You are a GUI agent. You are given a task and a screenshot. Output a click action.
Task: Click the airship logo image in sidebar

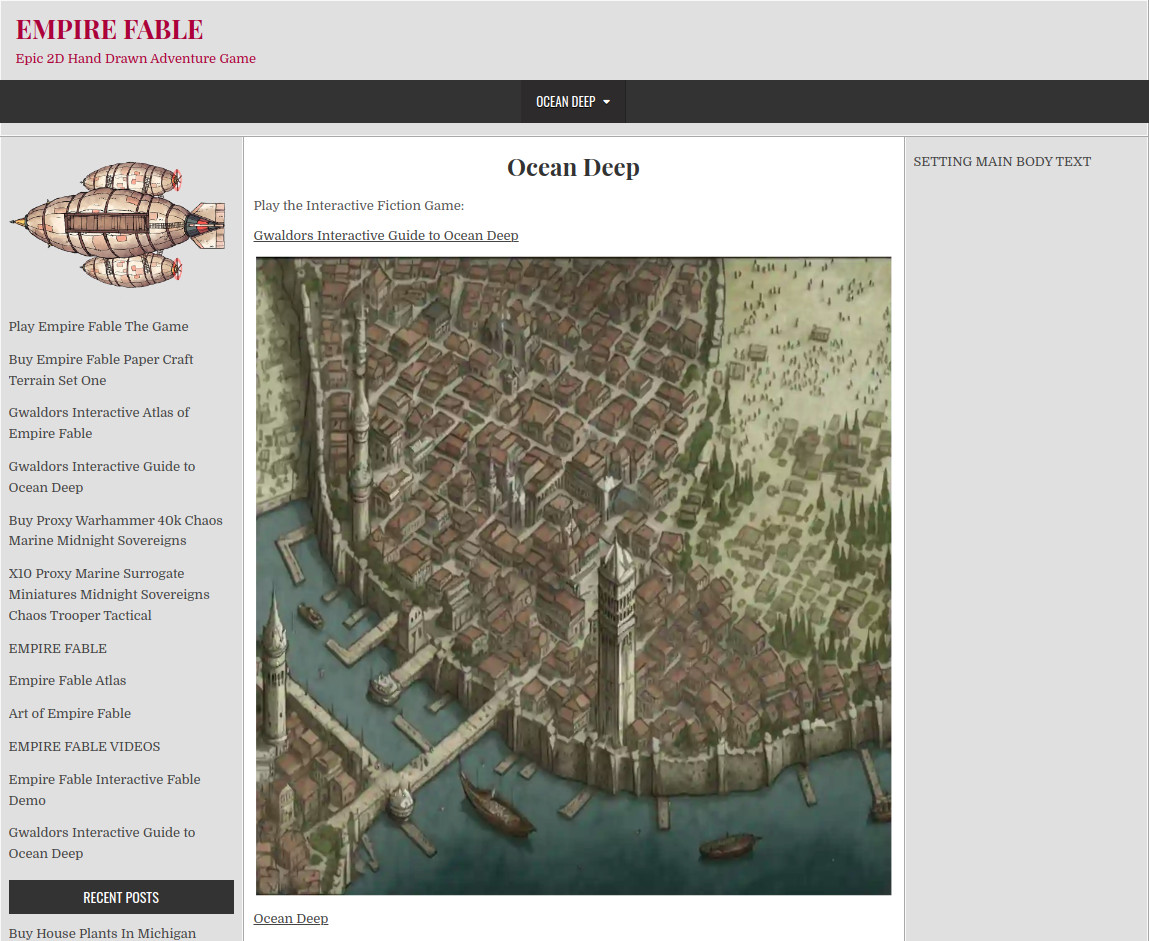point(118,225)
